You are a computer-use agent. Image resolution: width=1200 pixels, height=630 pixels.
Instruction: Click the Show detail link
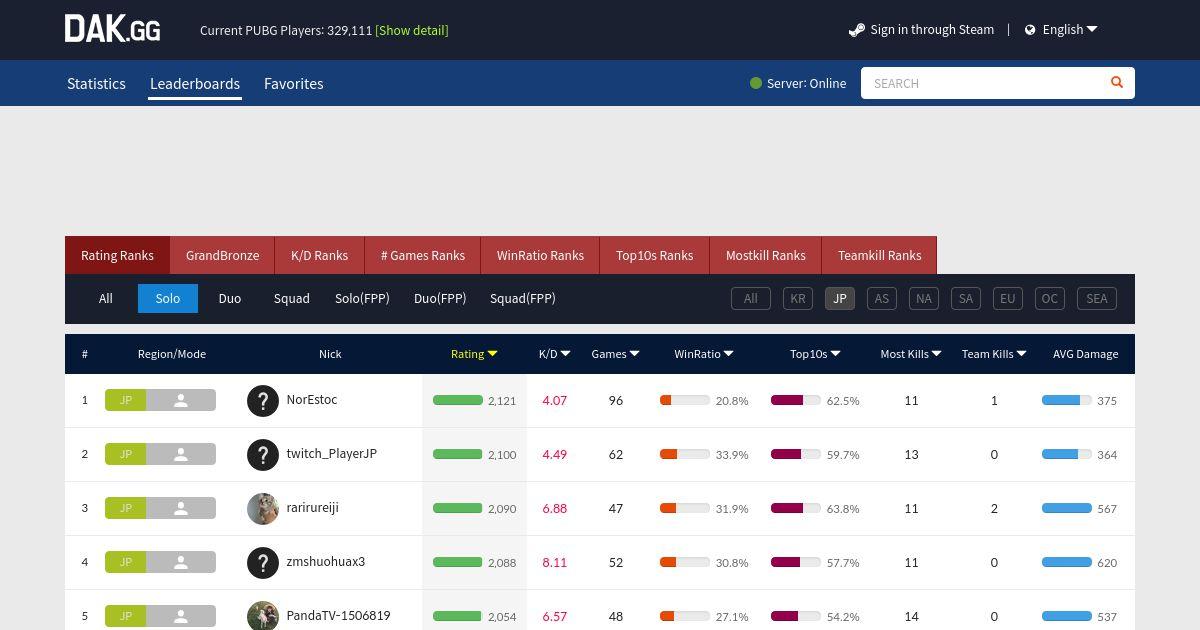pos(412,30)
